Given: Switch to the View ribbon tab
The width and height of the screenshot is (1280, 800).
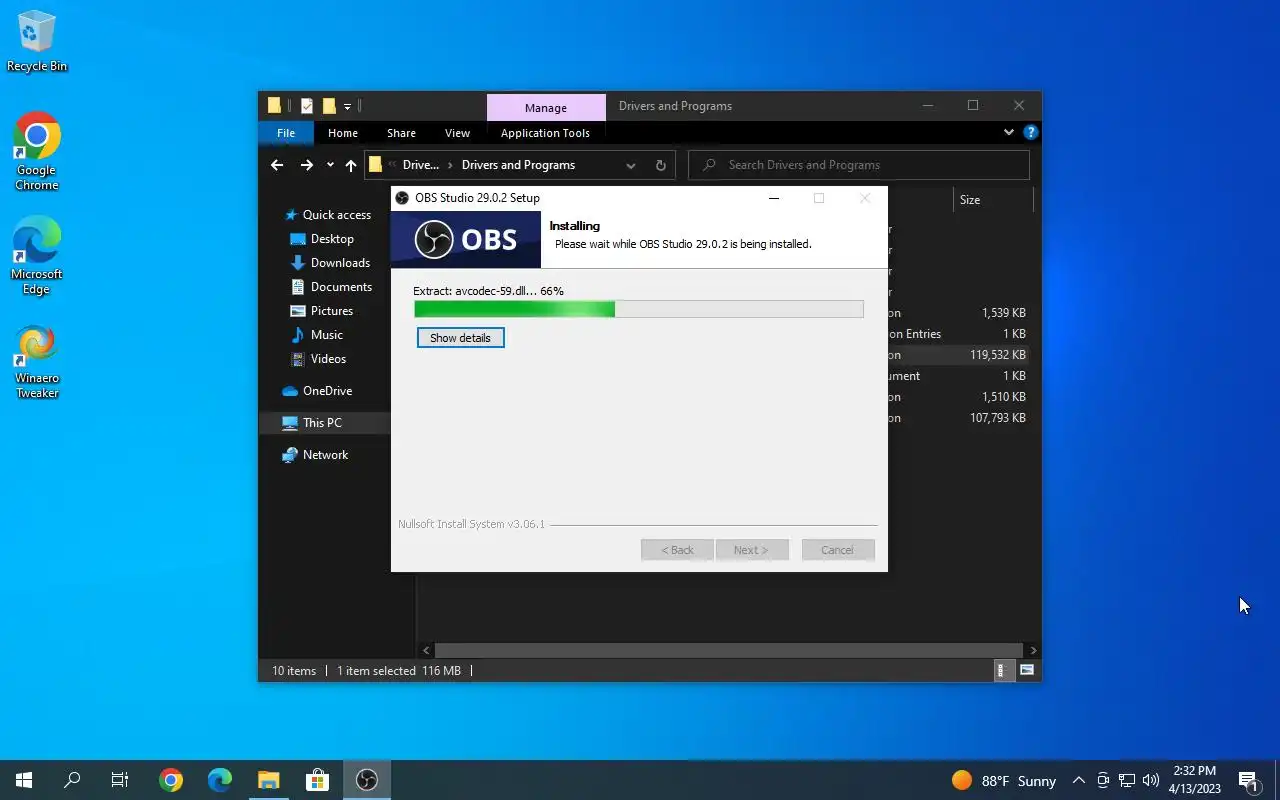Looking at the screenshot, I should point(457,133).
